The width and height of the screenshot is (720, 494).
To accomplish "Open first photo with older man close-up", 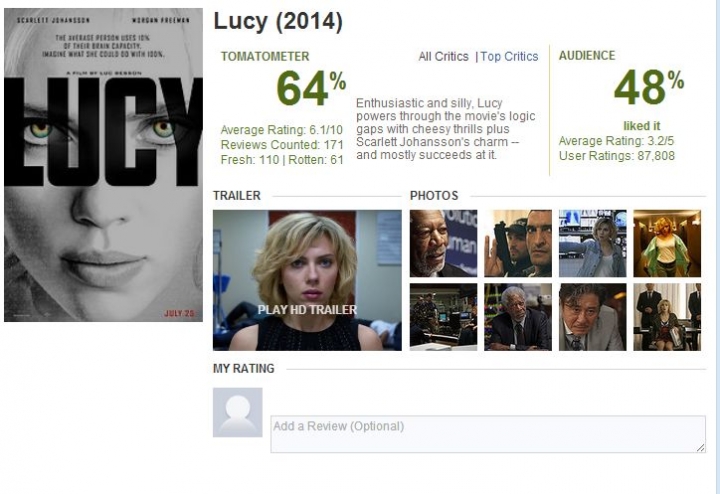I will pyautogui.click(x=444, y=243).
